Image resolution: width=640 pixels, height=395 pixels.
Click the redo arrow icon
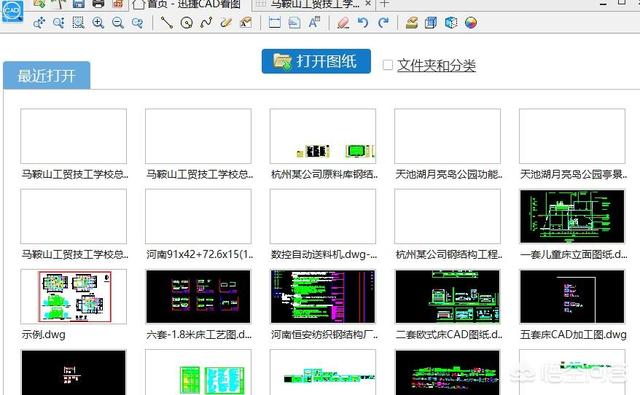(383, 22)
